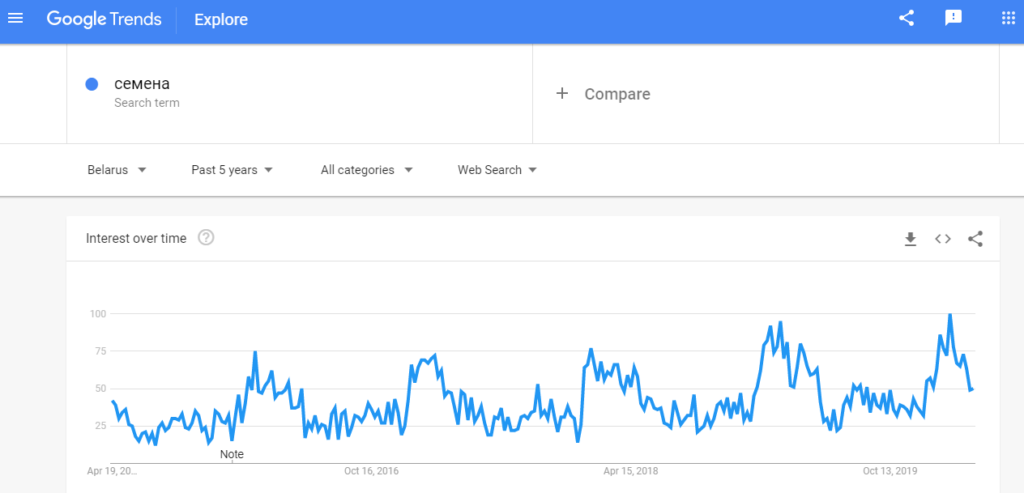
Task: Click the chart peak at 100
Action: point(950,315)
